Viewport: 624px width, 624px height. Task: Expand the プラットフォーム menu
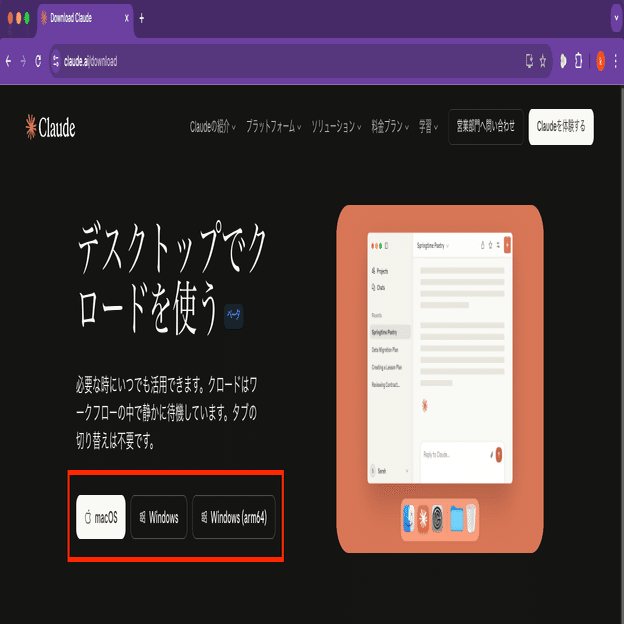(273, 127)
